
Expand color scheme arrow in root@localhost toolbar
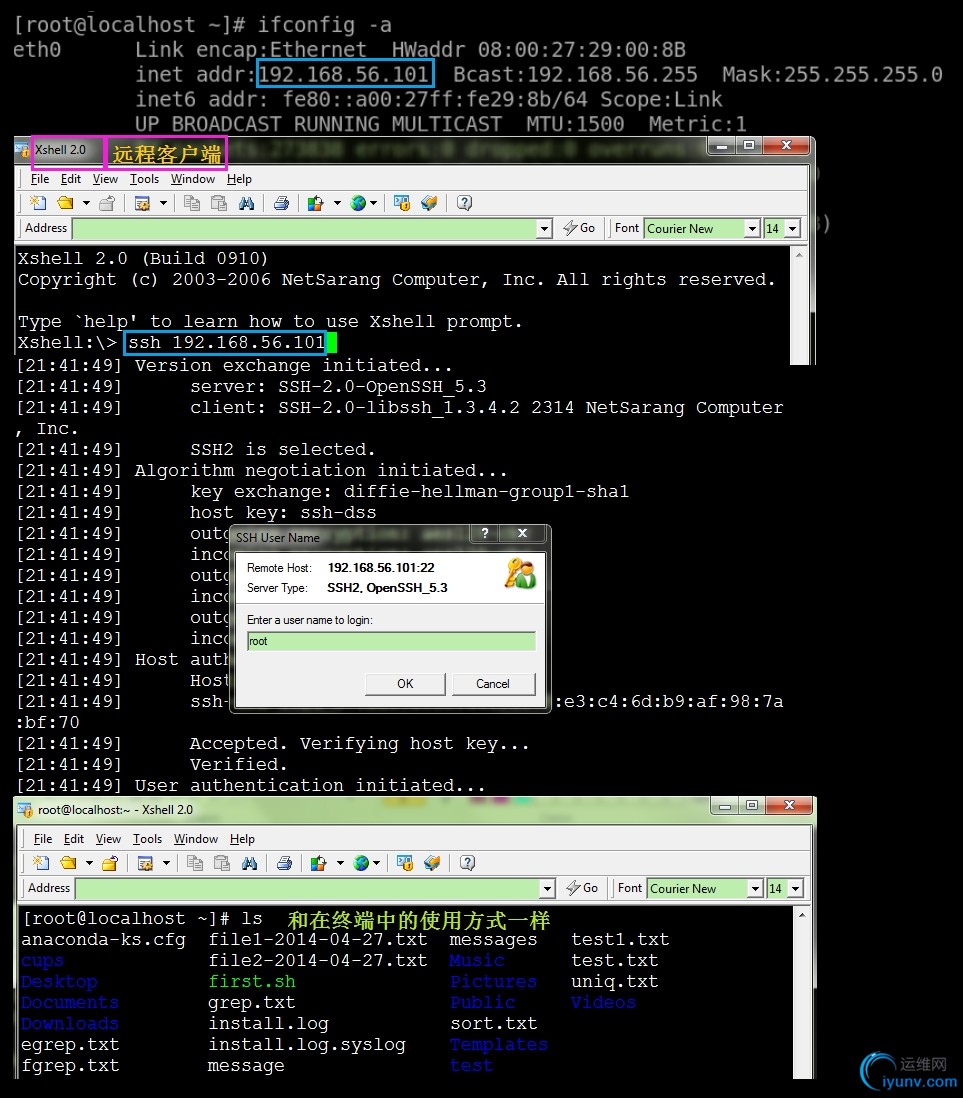340,863
